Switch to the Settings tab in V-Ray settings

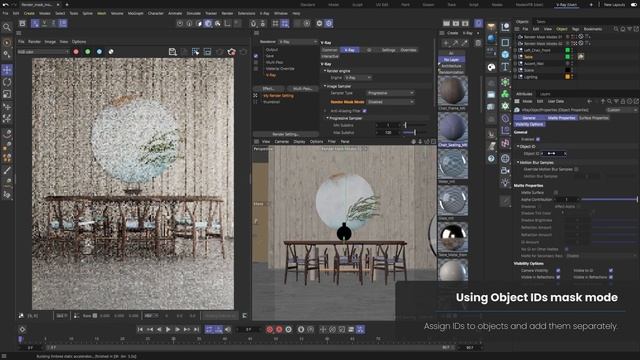coord(388,50)
